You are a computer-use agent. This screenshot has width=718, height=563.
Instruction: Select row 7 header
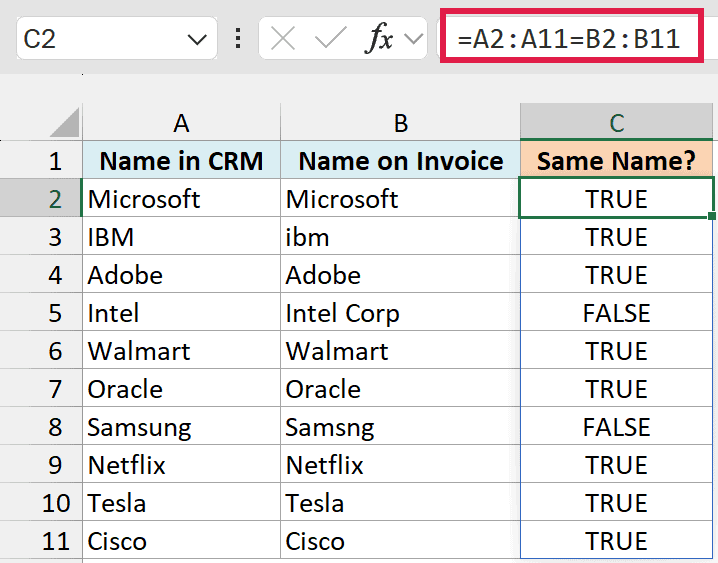[x=41, y=389]
